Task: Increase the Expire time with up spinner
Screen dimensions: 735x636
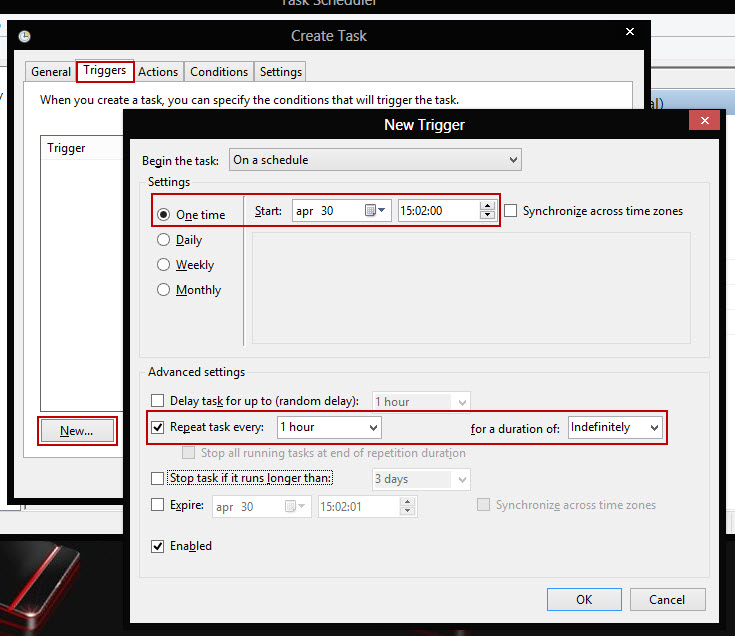Action: [407, 502]
